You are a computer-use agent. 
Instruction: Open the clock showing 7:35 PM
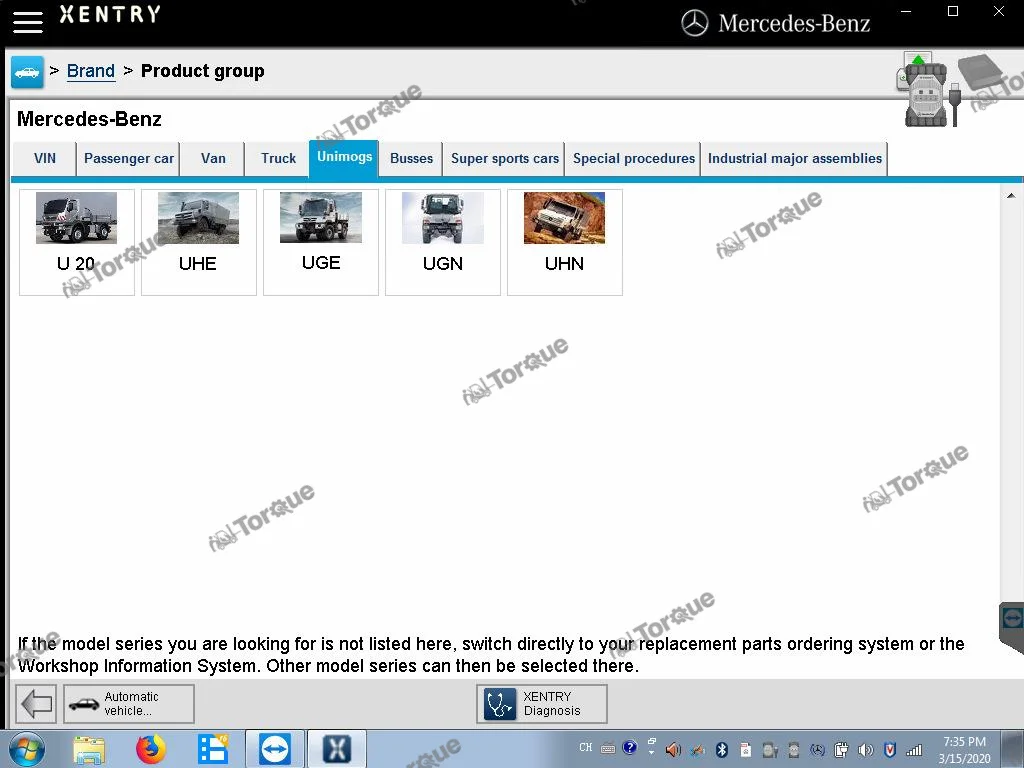tap(965, 750)
